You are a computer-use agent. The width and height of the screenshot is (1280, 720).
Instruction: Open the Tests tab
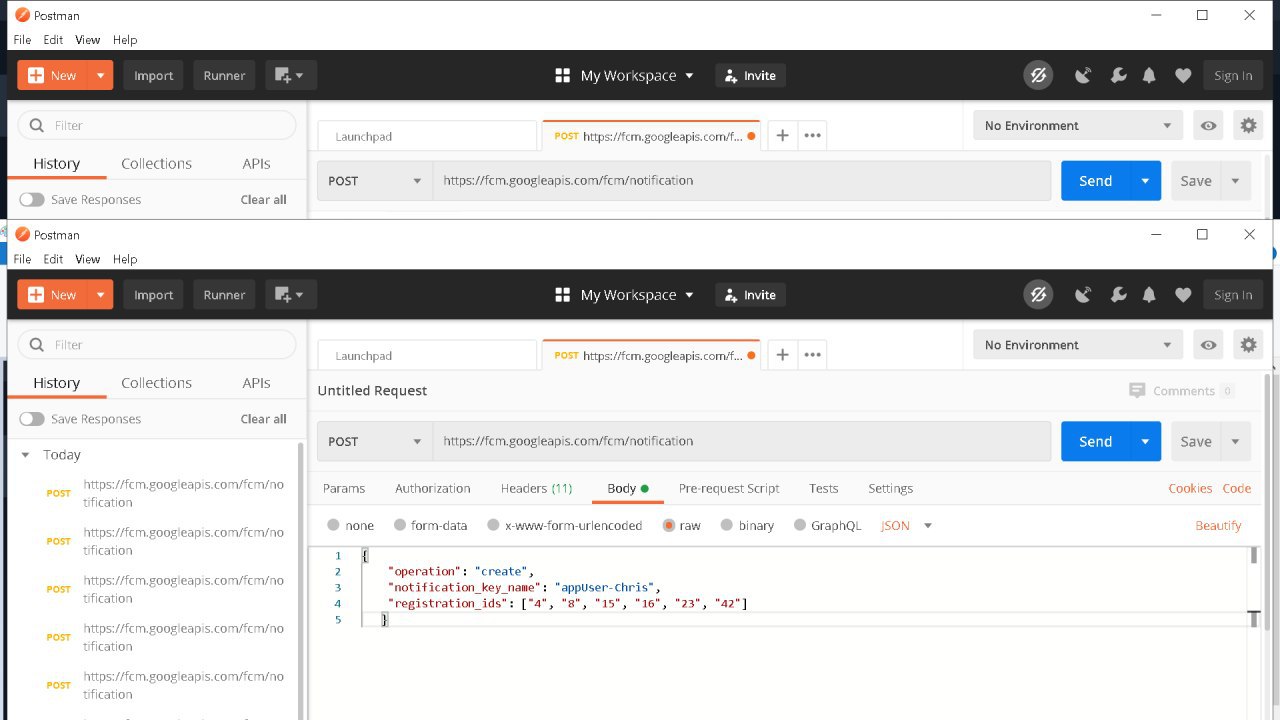click(824, 488)
